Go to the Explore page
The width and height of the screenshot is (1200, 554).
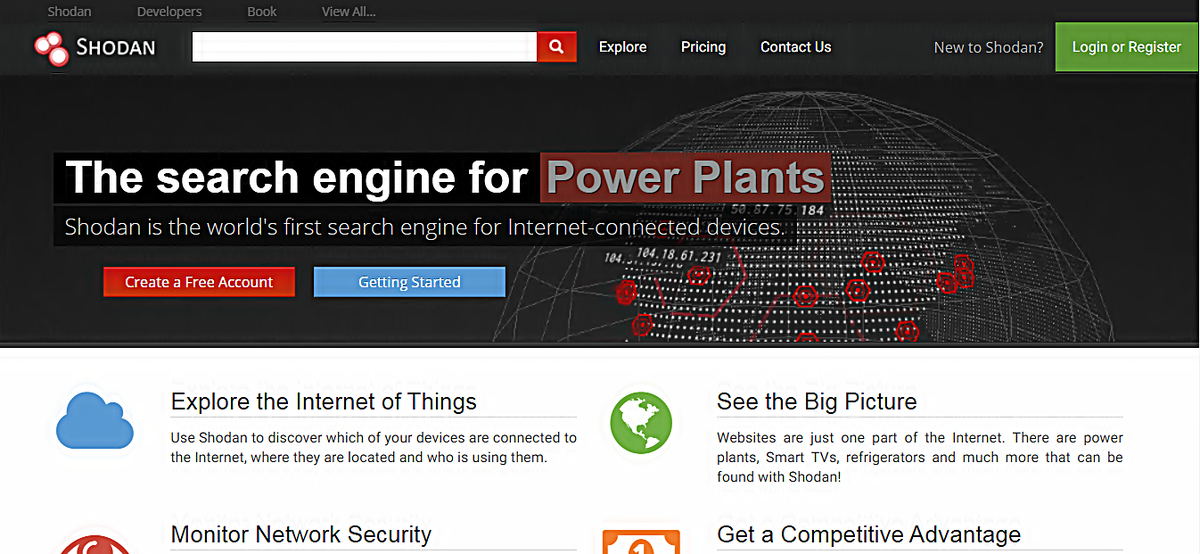tap(623, 47)
